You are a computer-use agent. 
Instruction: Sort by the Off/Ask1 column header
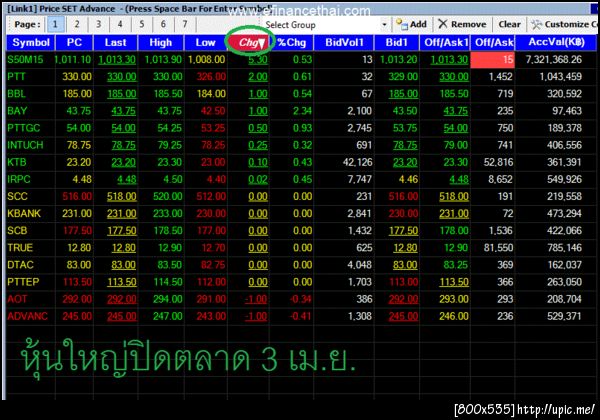(445, 42)
